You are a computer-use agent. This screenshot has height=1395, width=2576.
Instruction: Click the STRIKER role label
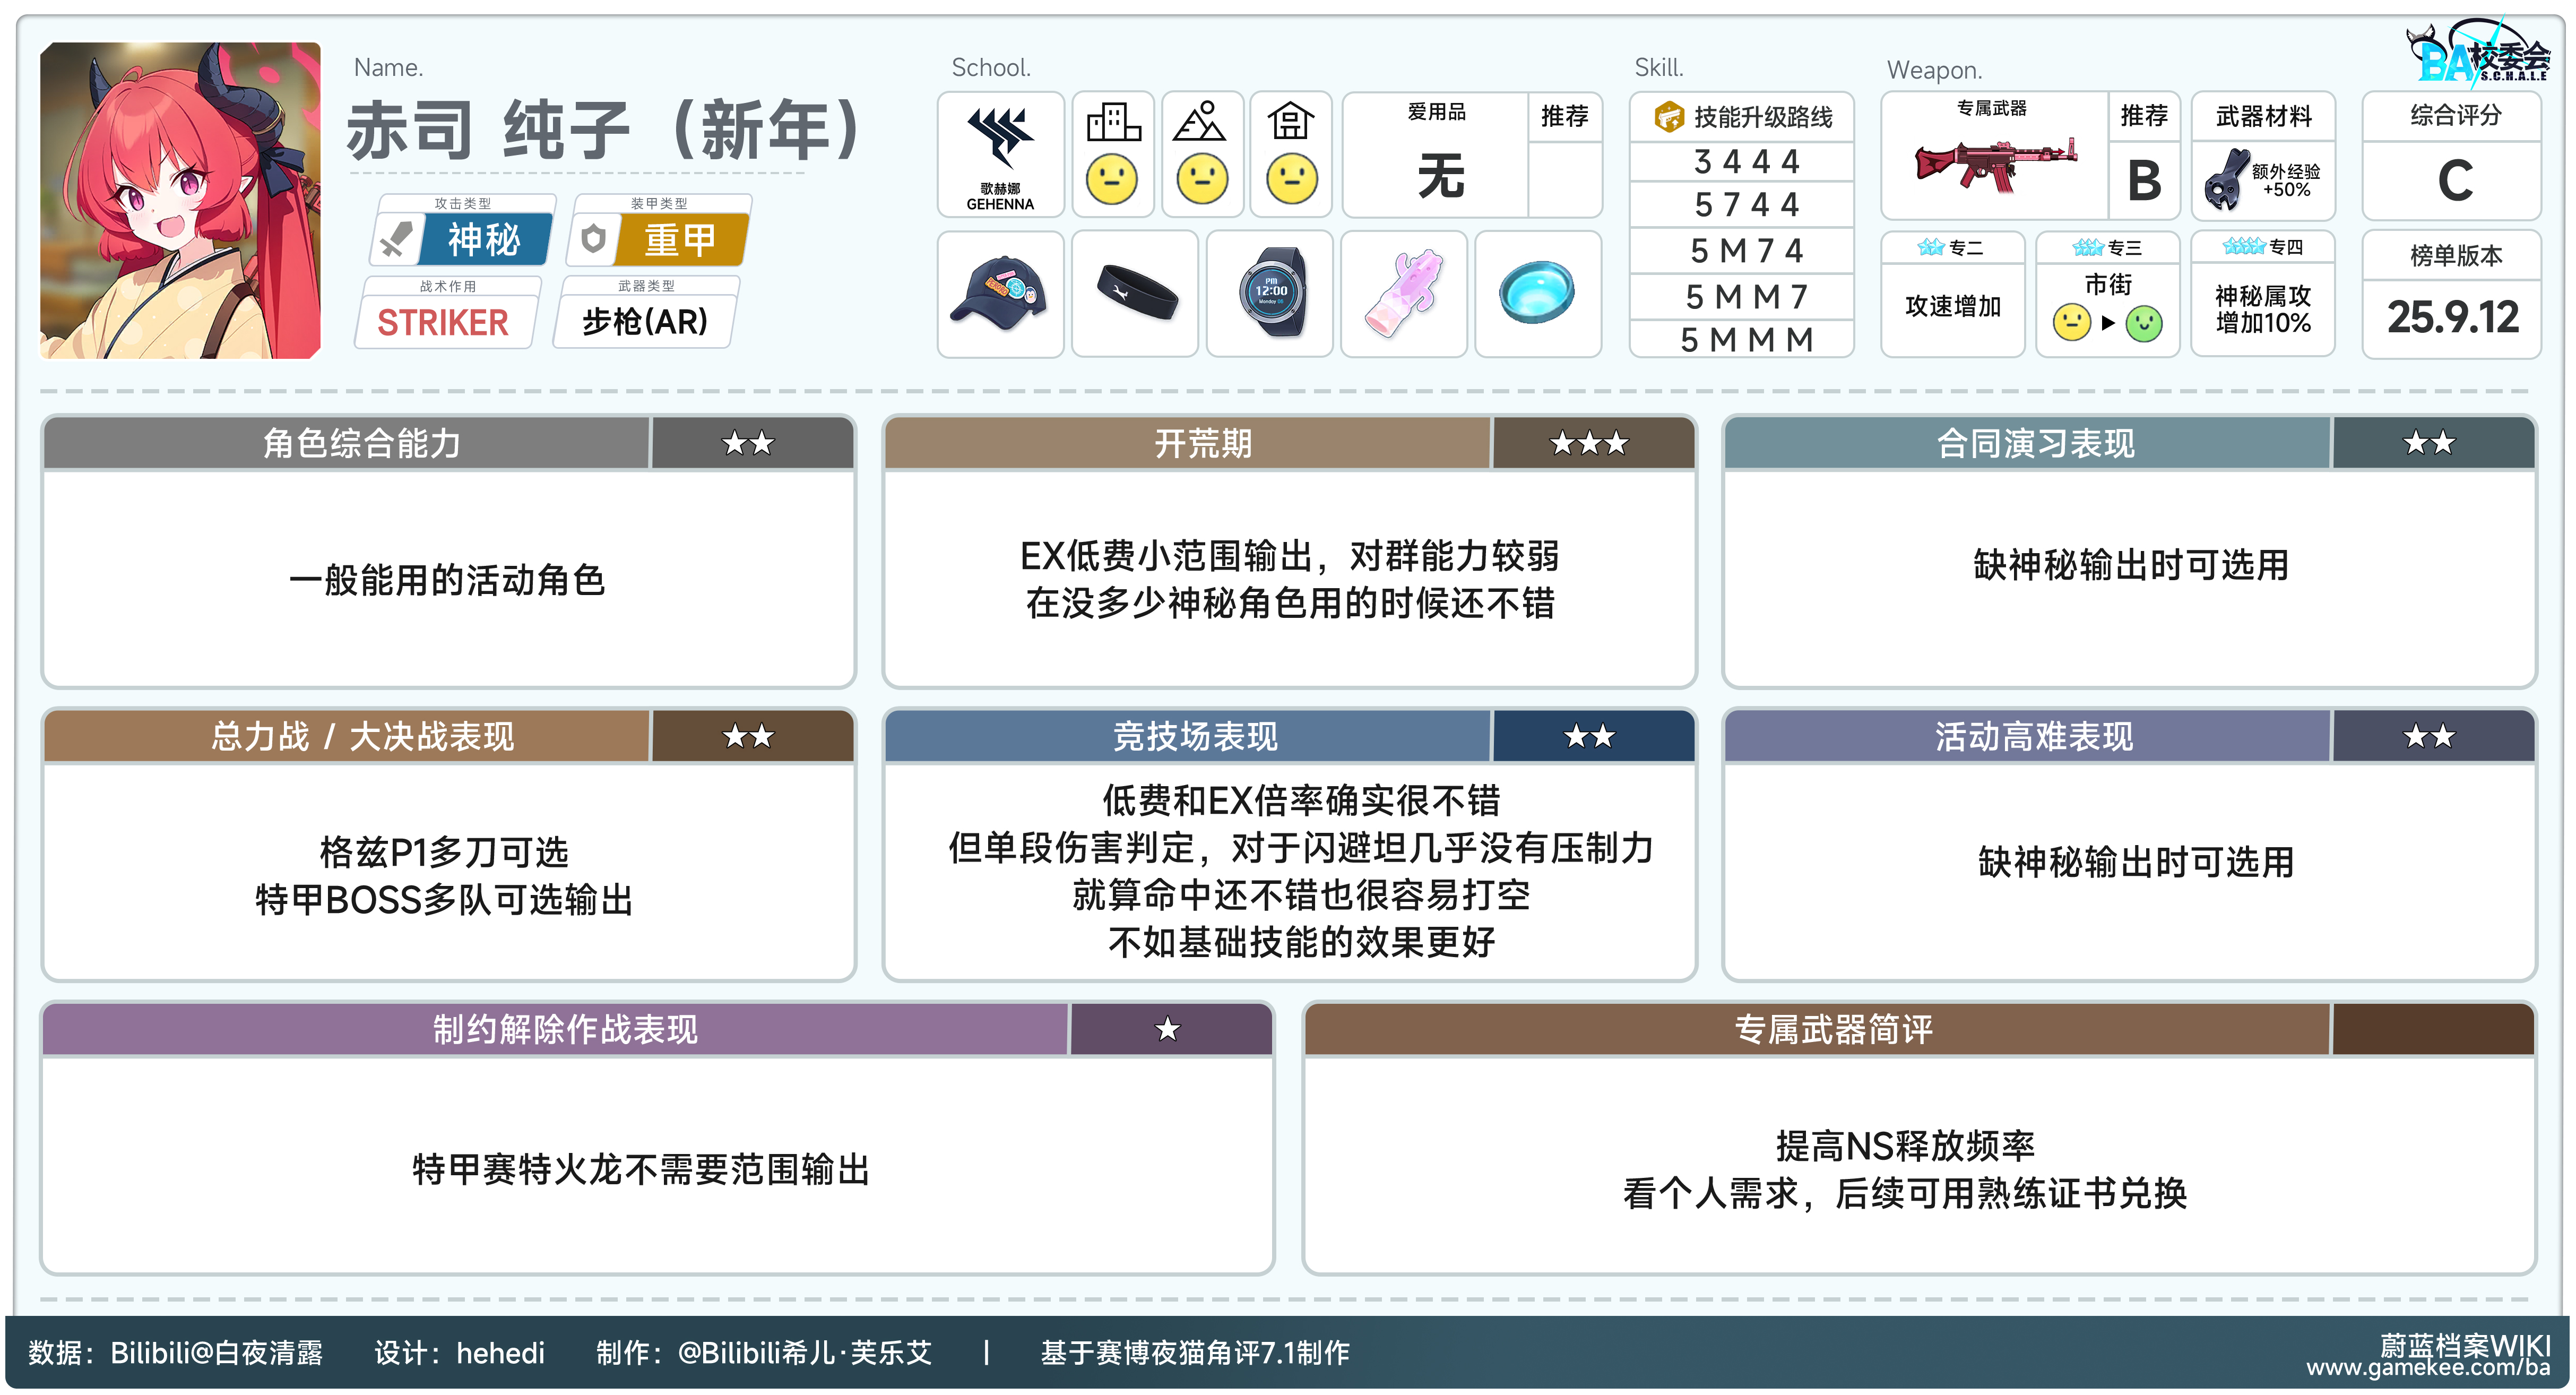coord(443,323)
